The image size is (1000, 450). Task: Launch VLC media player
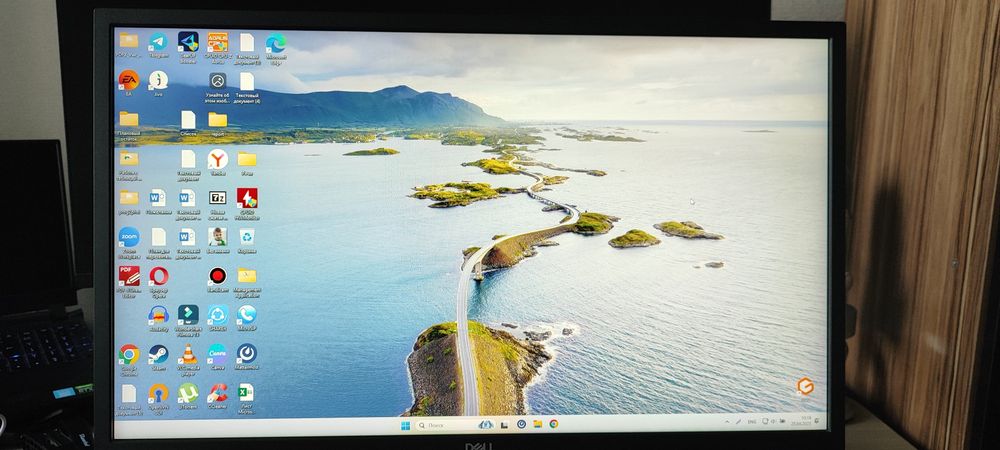coord(187,354)
